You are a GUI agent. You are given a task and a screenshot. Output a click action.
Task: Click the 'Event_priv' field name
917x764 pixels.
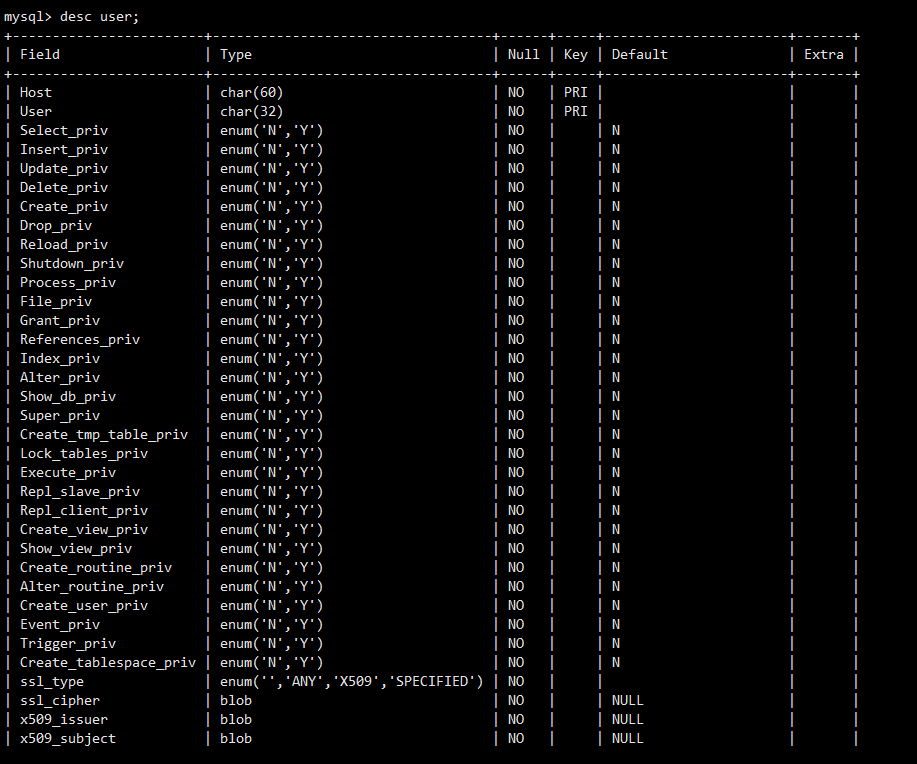pyautogui.click(x=60, y=625)
